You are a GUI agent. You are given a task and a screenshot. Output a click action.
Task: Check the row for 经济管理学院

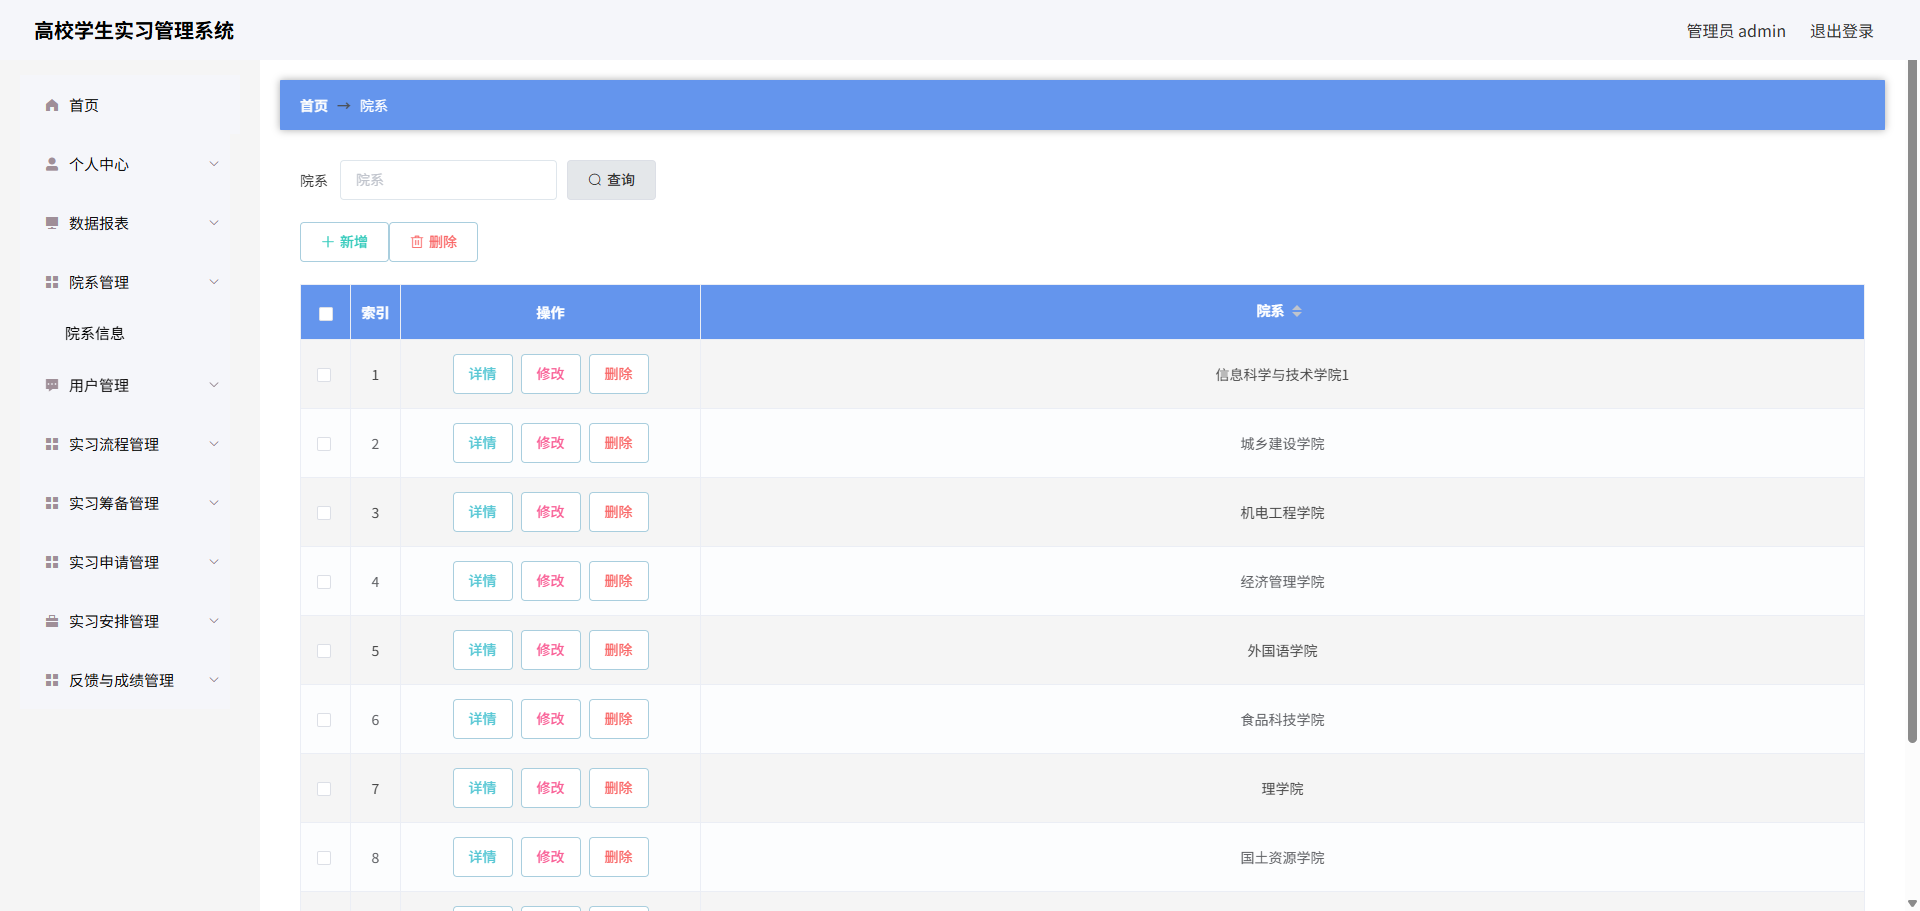324,582
